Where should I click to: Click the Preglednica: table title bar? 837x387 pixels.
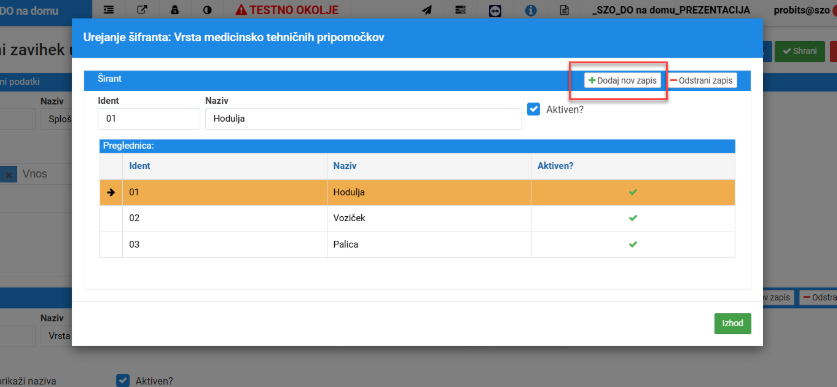(x=417, y=146)
